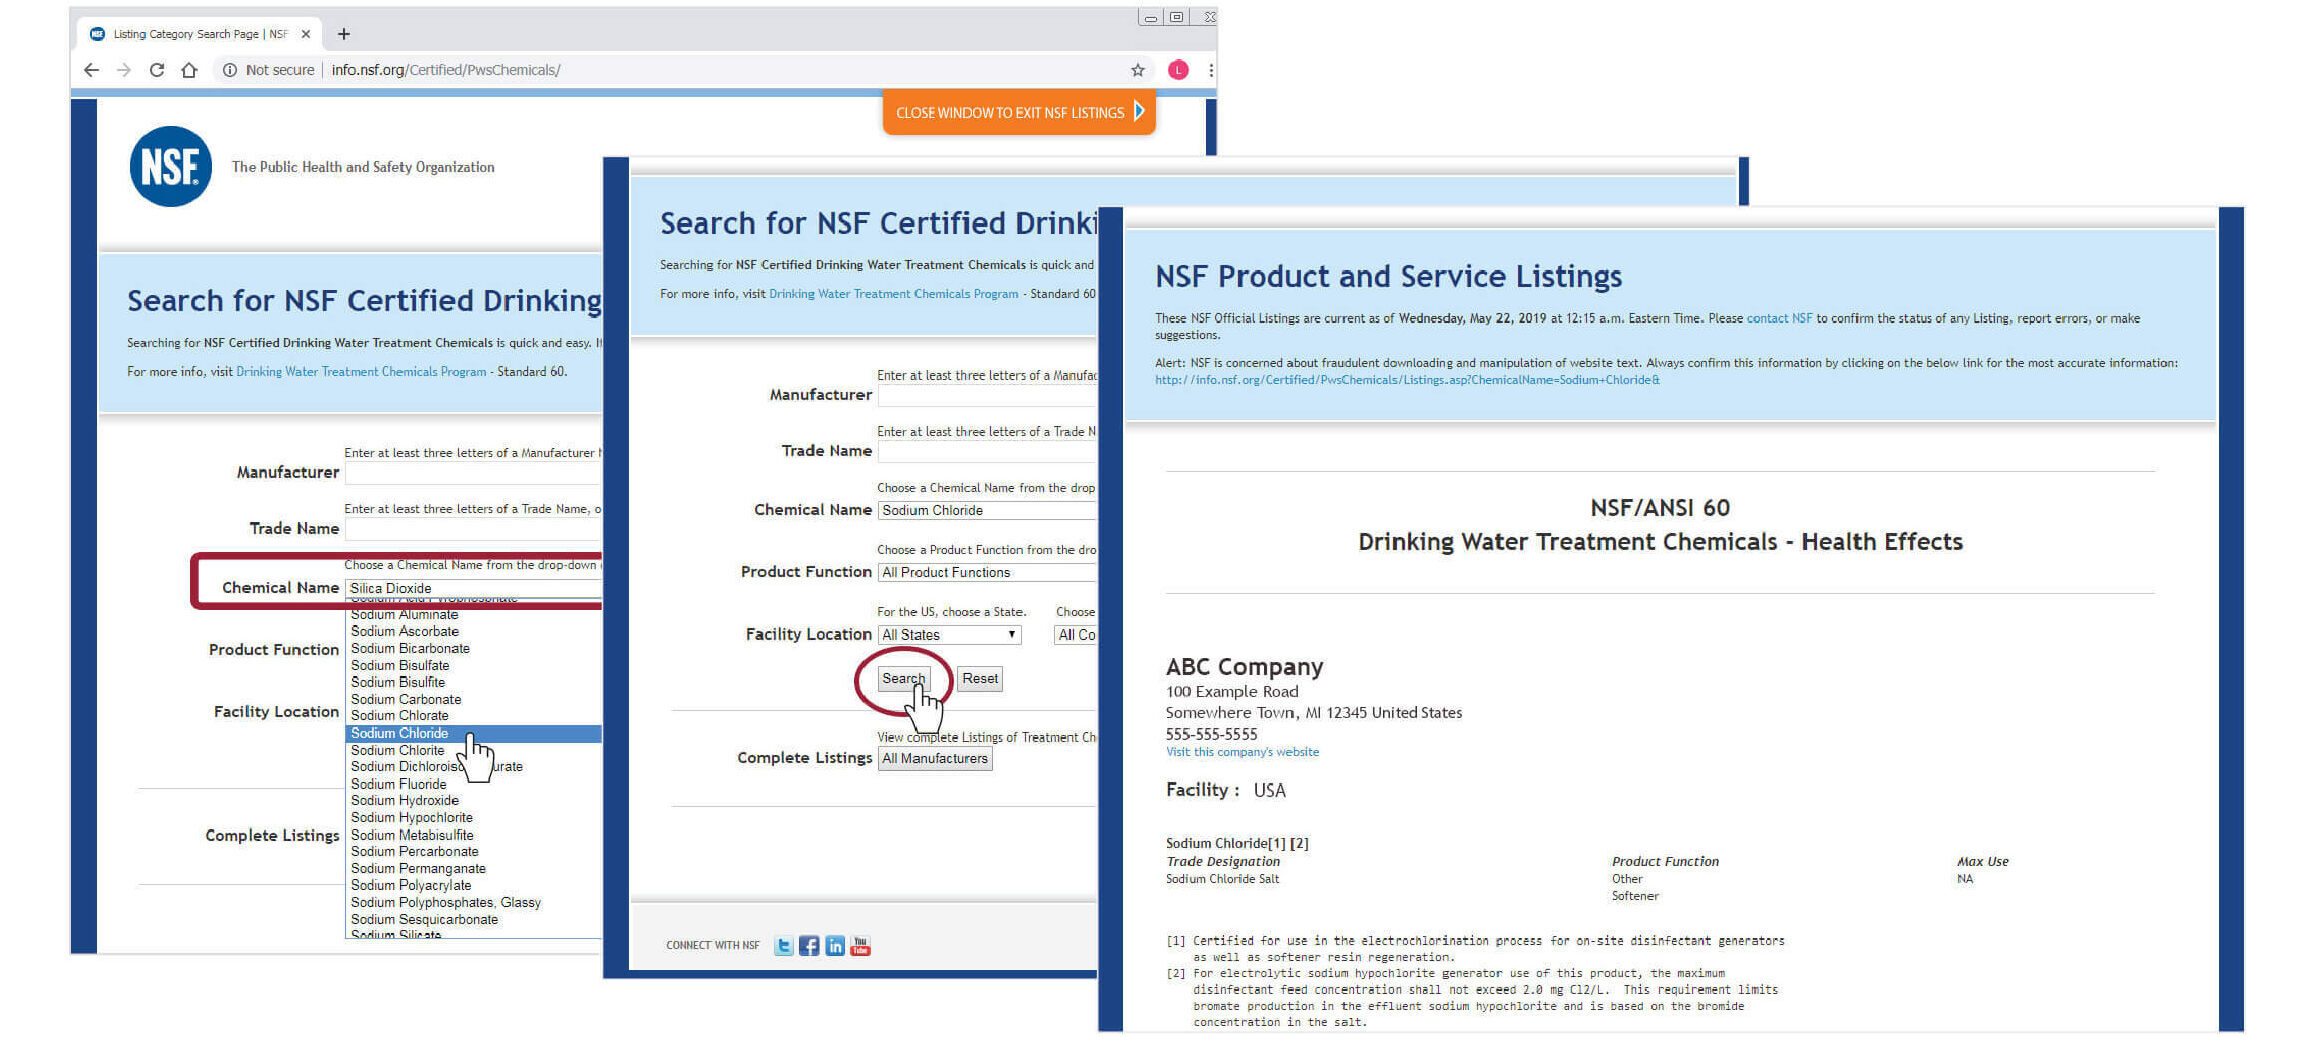Image resolution: width=2311 pixels, height=1038 pixels.
Task: Open the All Manufacturers dropdown
Action: click(x=934, y=758)
